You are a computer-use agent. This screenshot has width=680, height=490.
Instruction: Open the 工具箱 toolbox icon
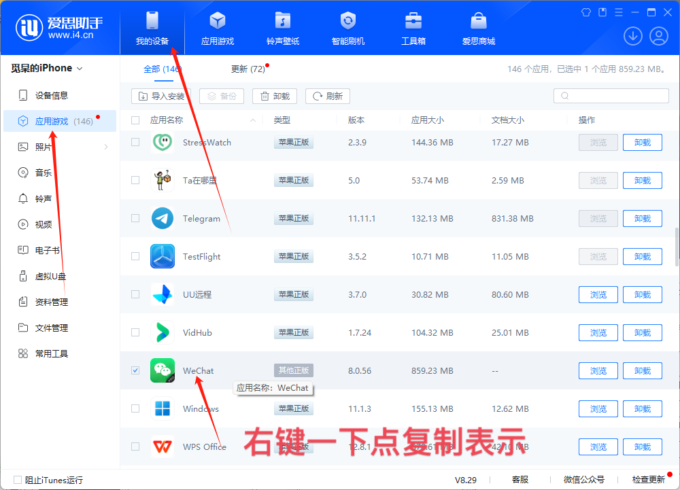coord(413,21)
